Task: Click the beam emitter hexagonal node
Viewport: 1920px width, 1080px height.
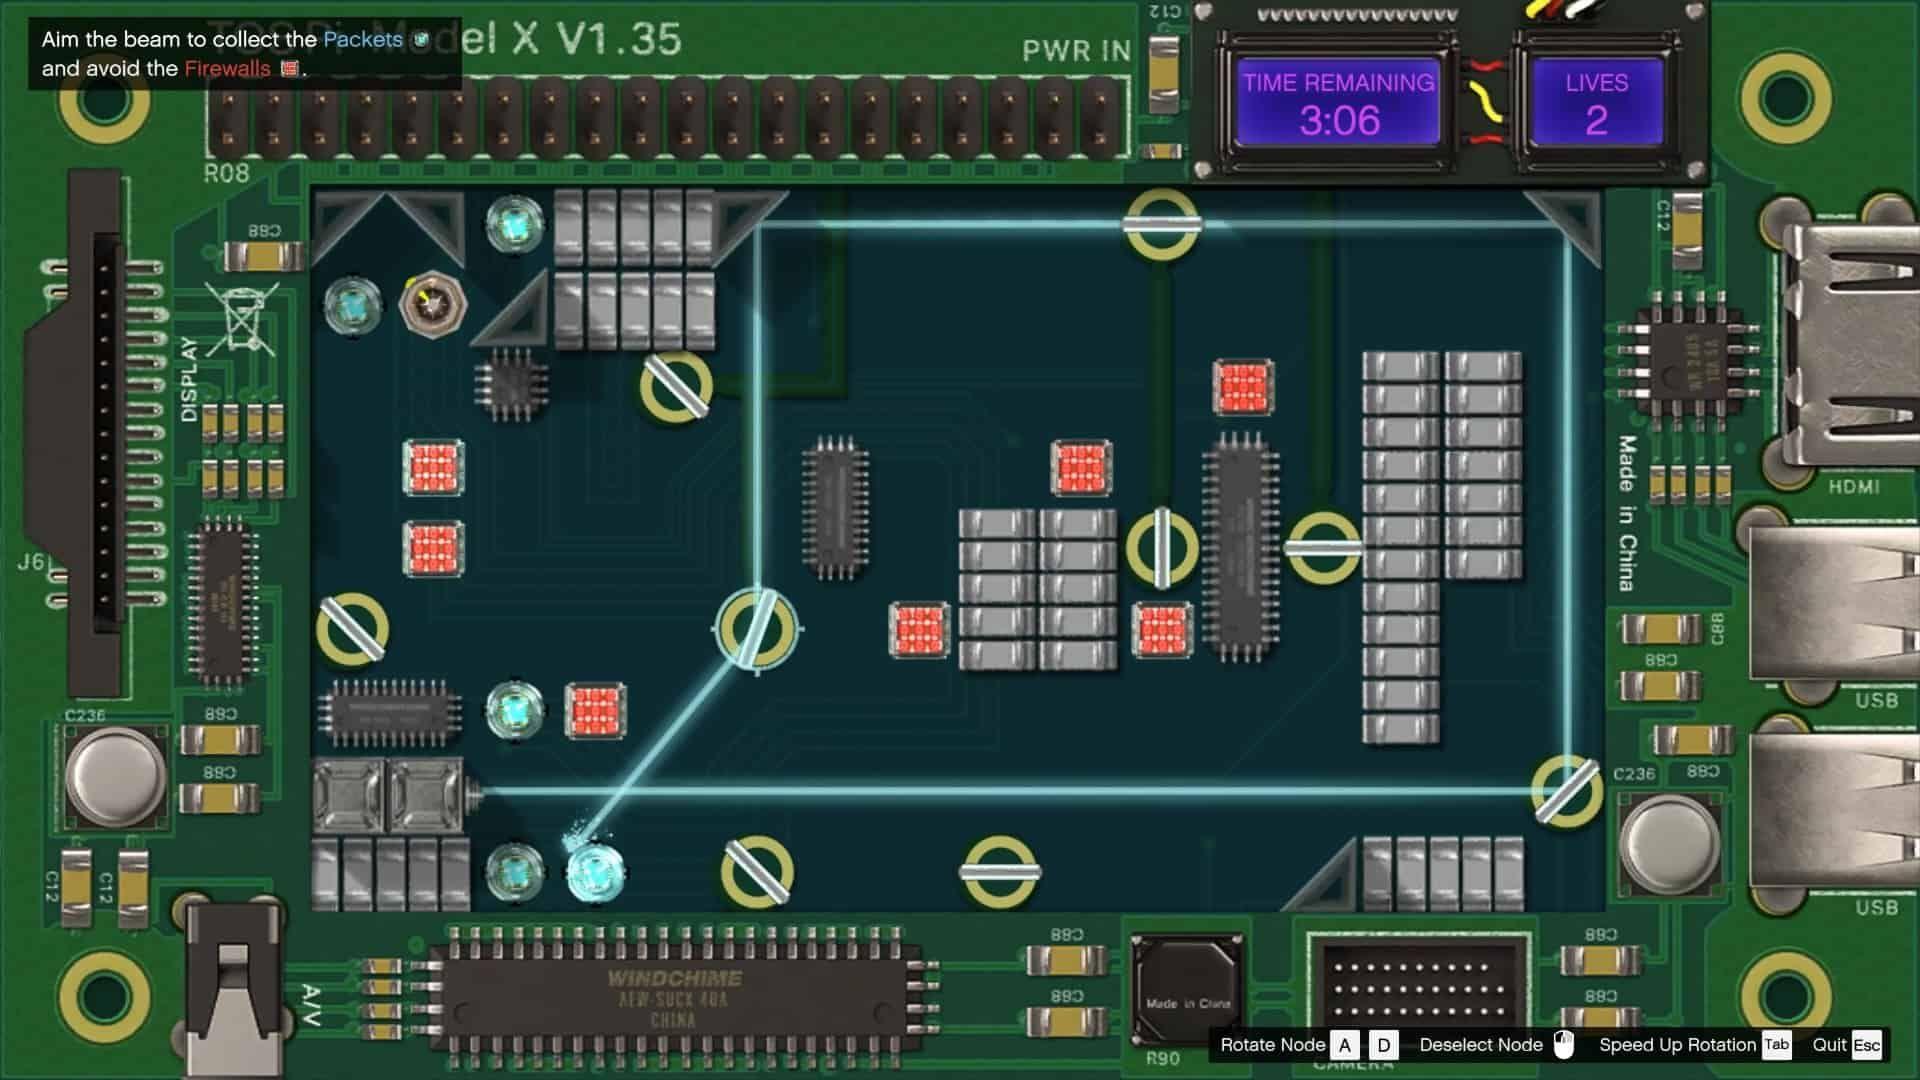Action: point(433,302)
